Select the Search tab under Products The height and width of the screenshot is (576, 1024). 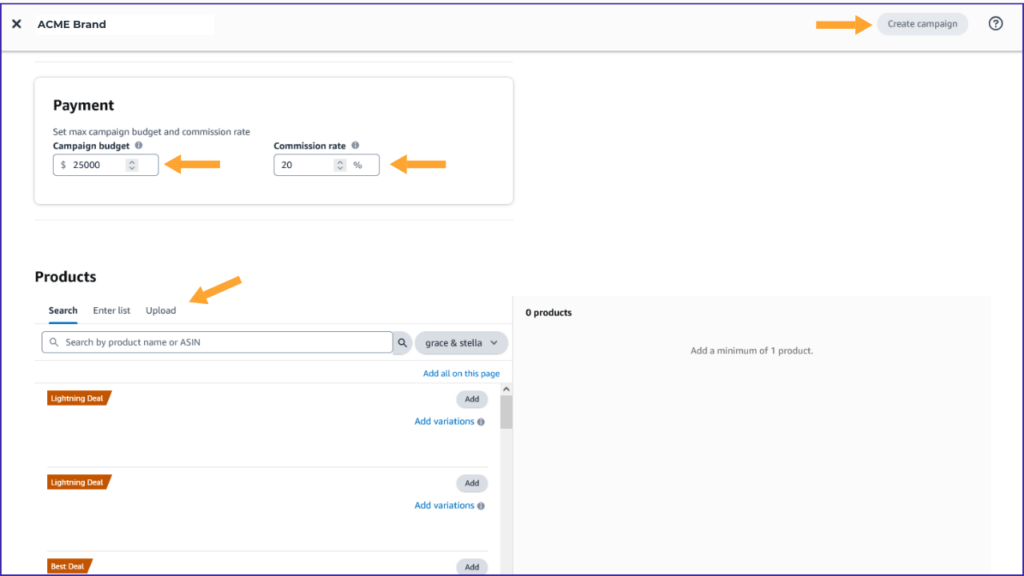pyautogui.click(x=62, y=310)
